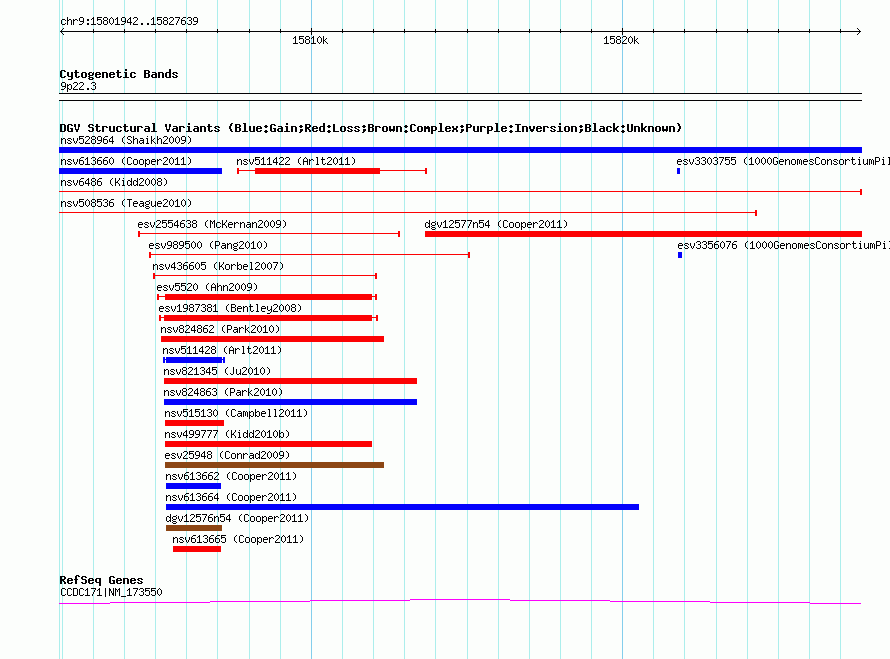This screenshot has height=659, width=890.
Task: Open the nsv613660 (Cooper2011) variant label
Action: tap(126, 161)
